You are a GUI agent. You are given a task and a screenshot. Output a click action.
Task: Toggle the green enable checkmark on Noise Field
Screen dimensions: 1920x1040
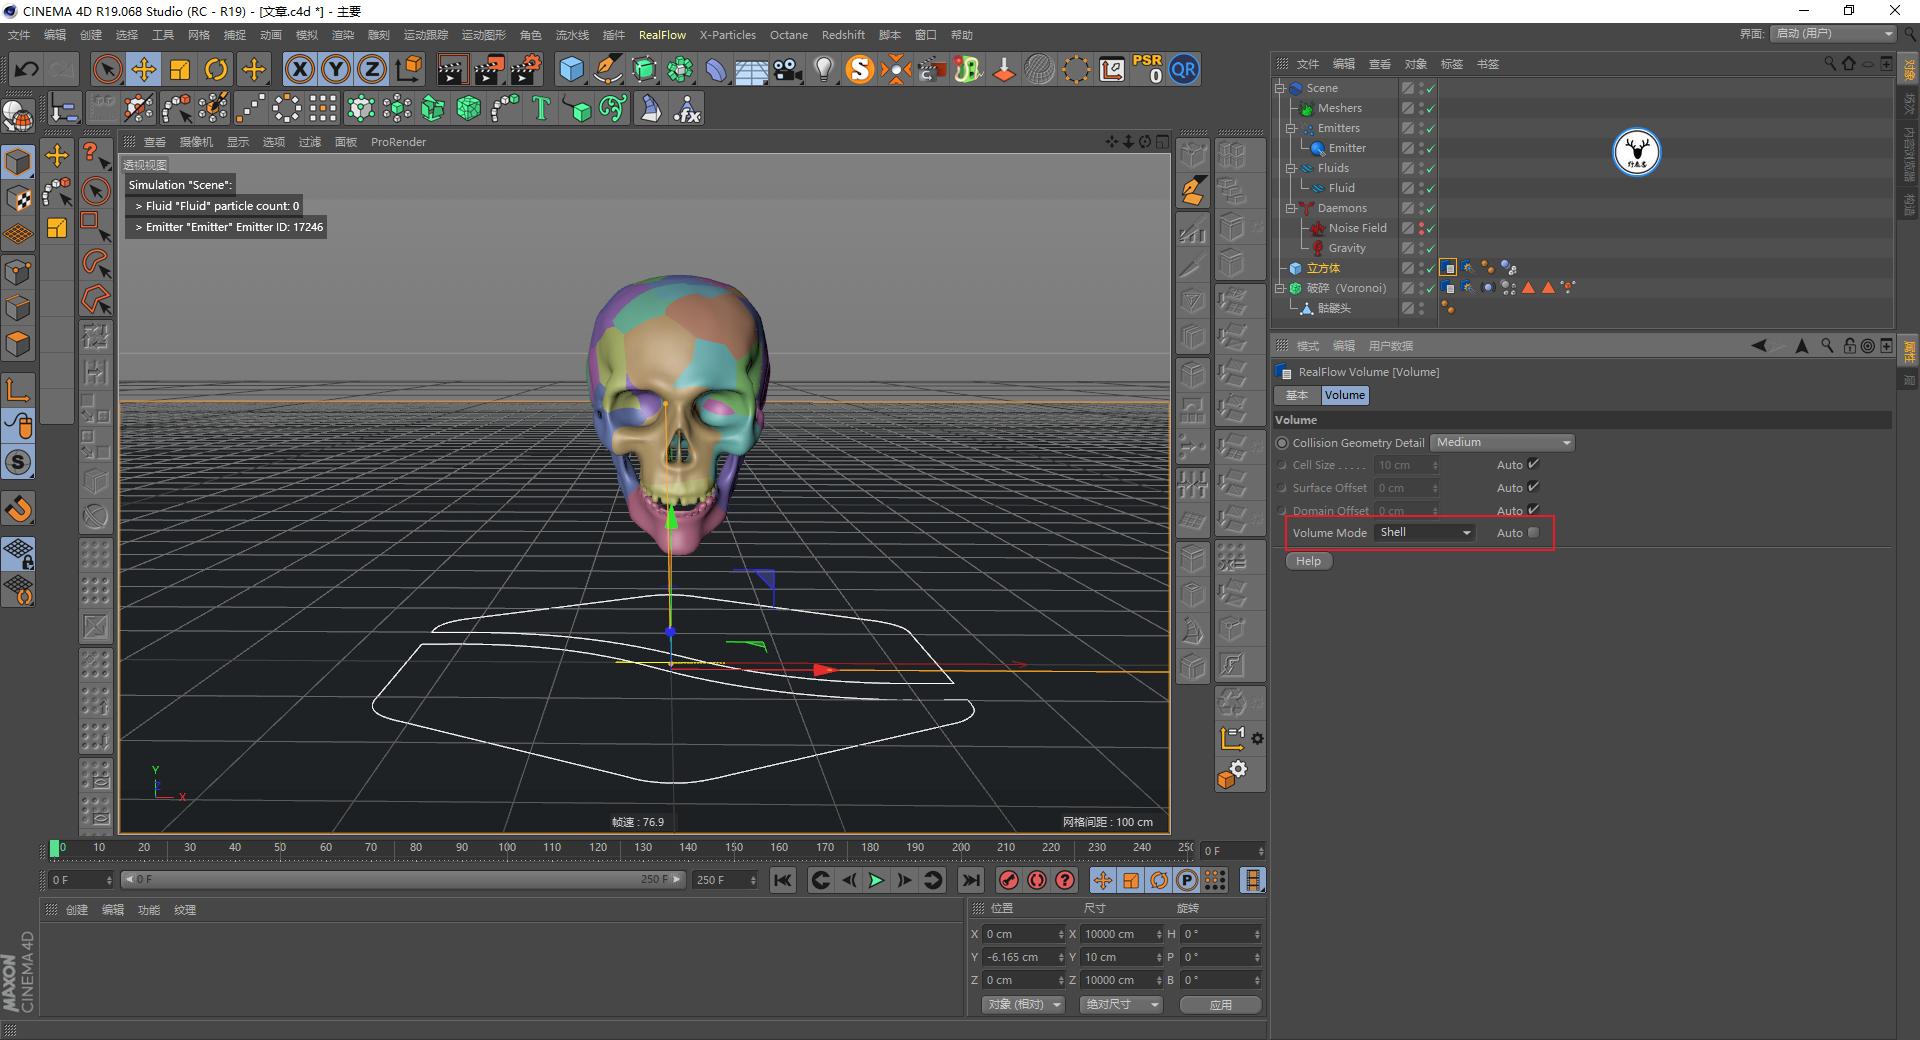[x=1431, y=229]
